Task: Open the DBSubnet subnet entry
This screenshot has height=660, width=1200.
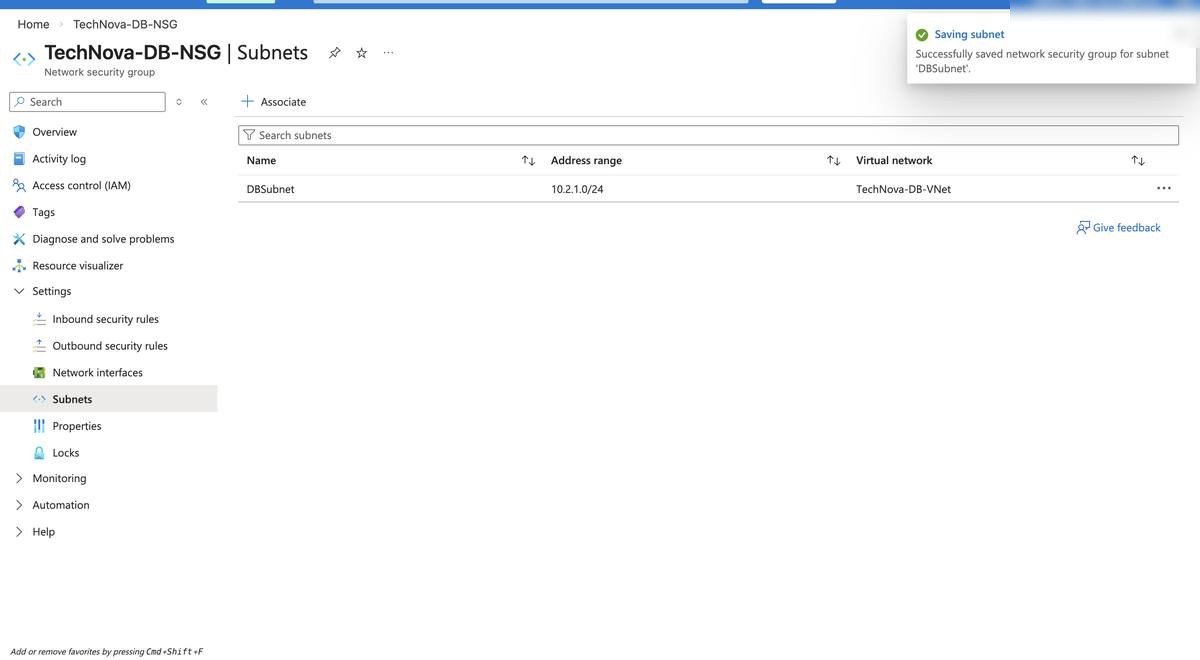Action: coord(270,189)
